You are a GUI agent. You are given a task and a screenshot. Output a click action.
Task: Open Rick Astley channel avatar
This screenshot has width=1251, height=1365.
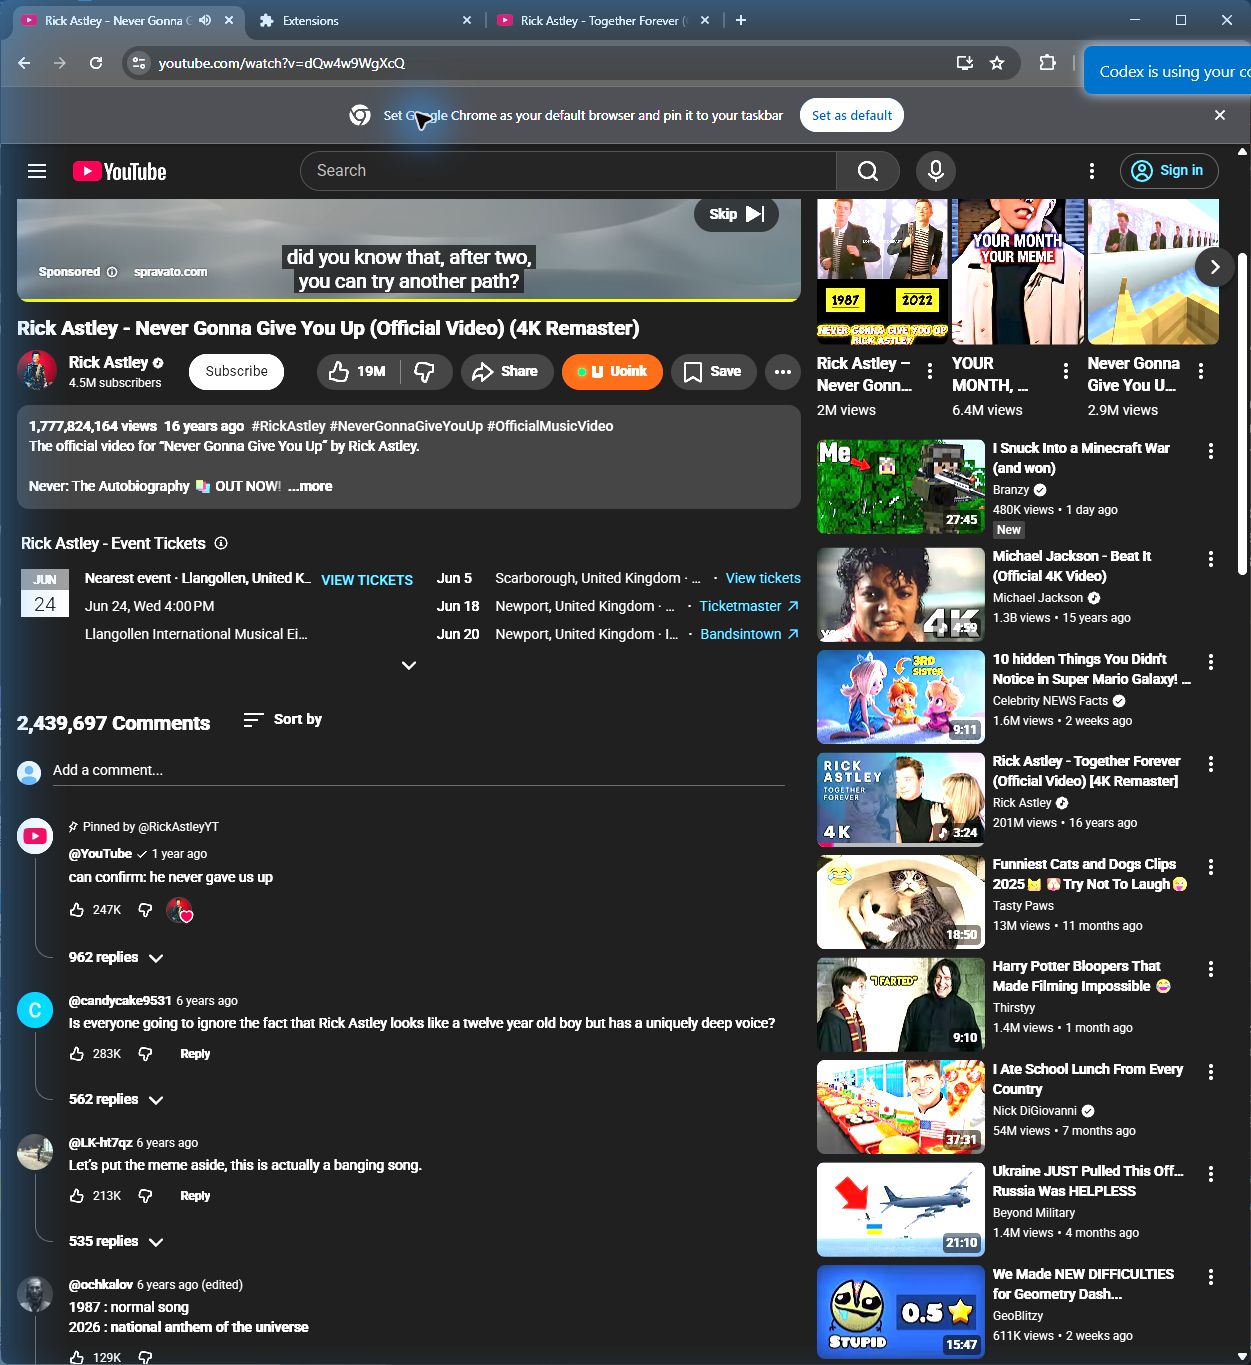pos(37,371)
